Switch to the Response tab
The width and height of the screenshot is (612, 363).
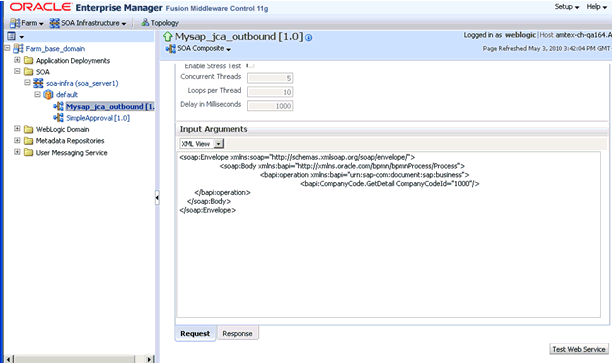point(237,334)
